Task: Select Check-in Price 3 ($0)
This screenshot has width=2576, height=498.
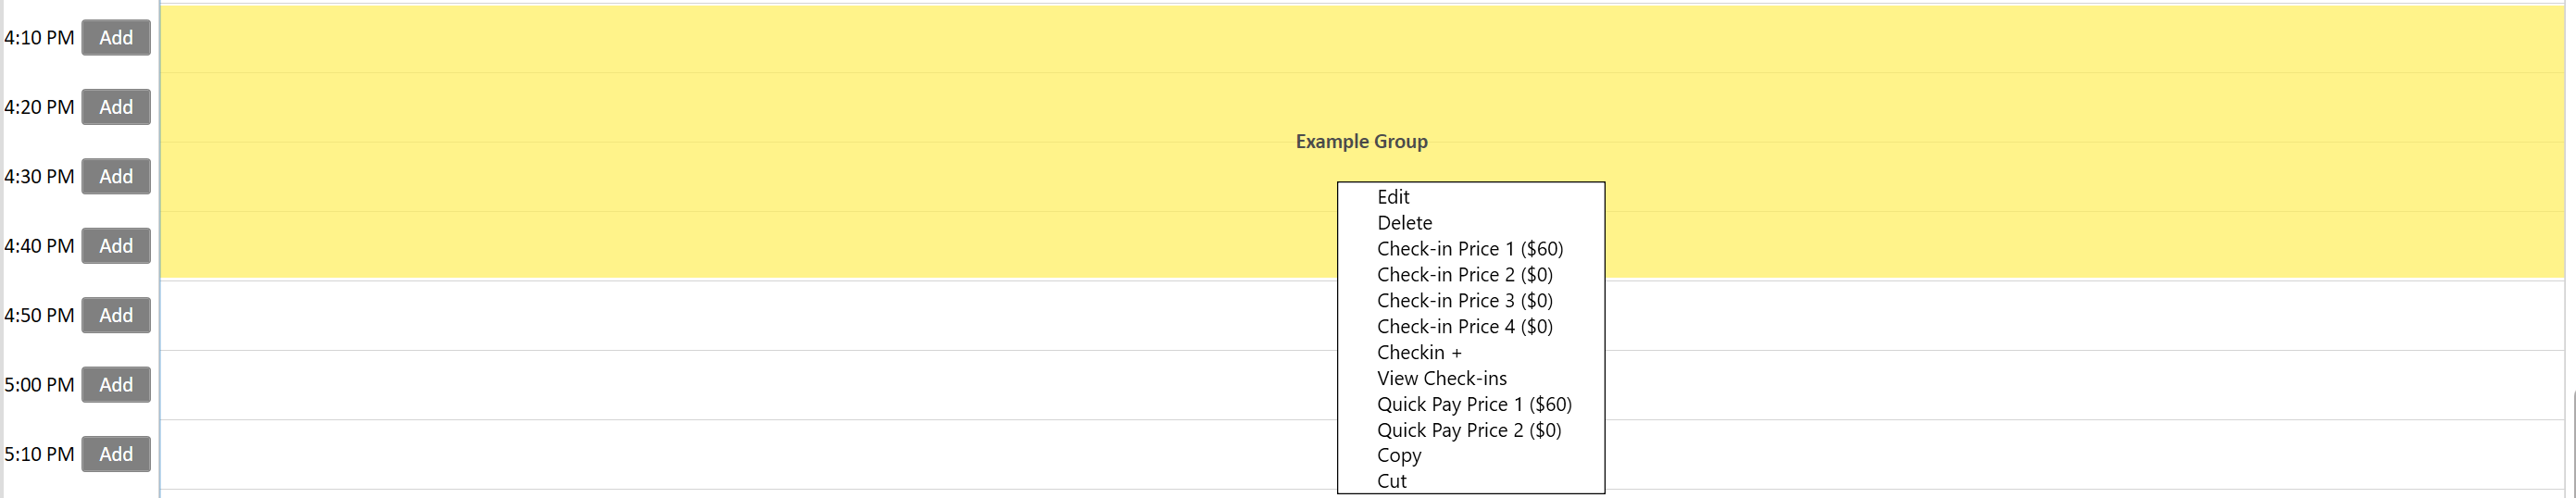Action: click(x=1464, y=301)
